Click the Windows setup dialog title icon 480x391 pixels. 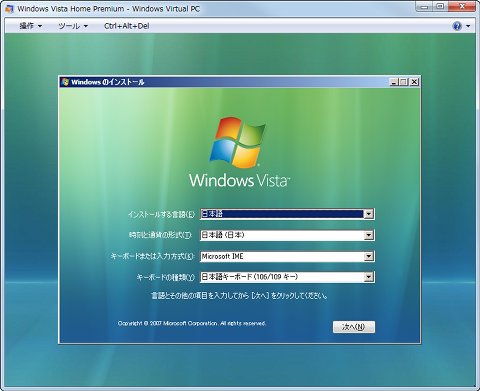point(65,82)
